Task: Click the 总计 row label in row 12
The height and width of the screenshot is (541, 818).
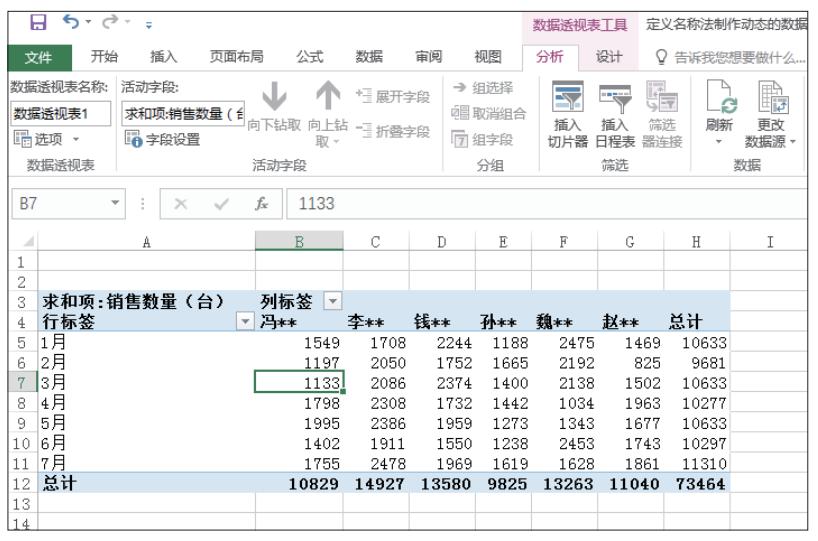Action: [x=147, y=484]
